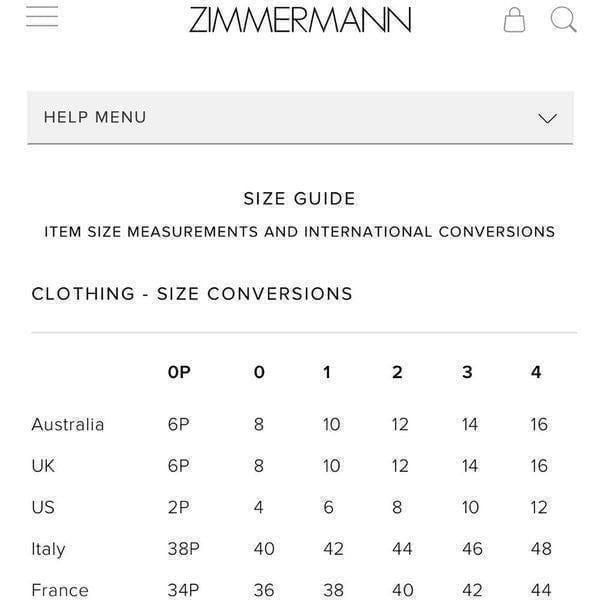Screen dimensions: 600x600
Task: Select the France row label
Action: 60,590
